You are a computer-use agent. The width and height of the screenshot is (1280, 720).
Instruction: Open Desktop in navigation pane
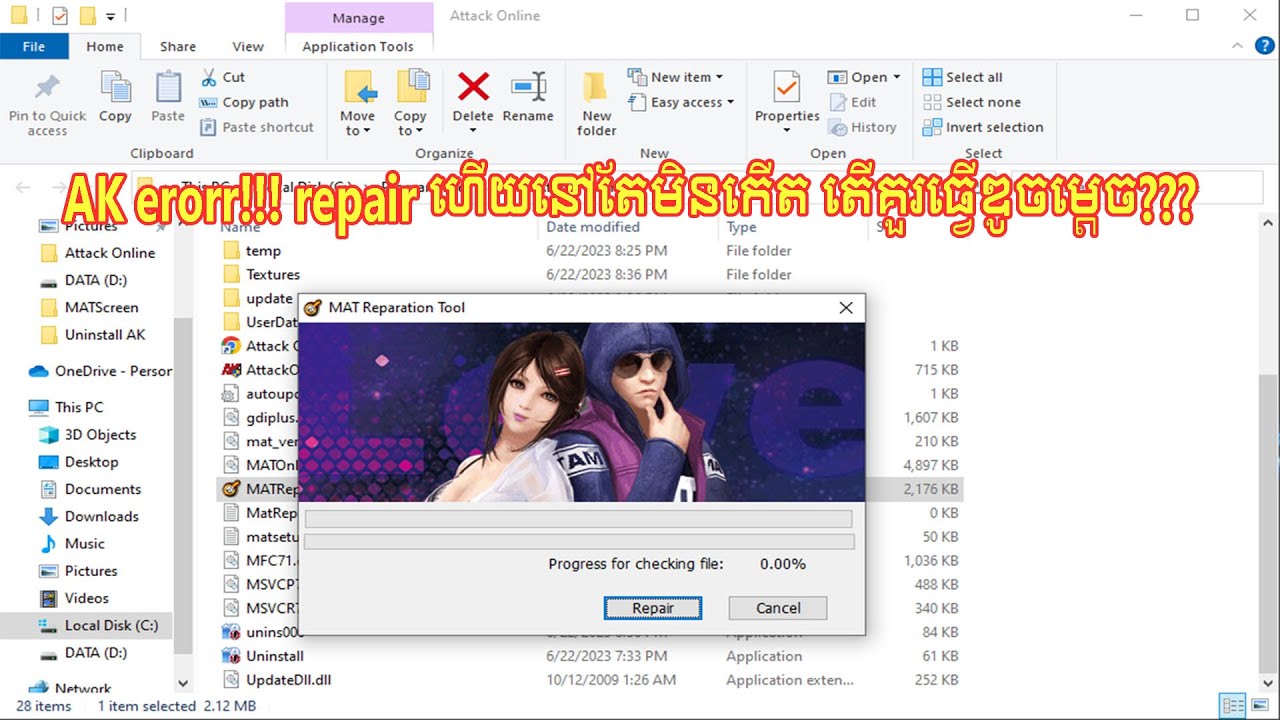tap(79, 462)
